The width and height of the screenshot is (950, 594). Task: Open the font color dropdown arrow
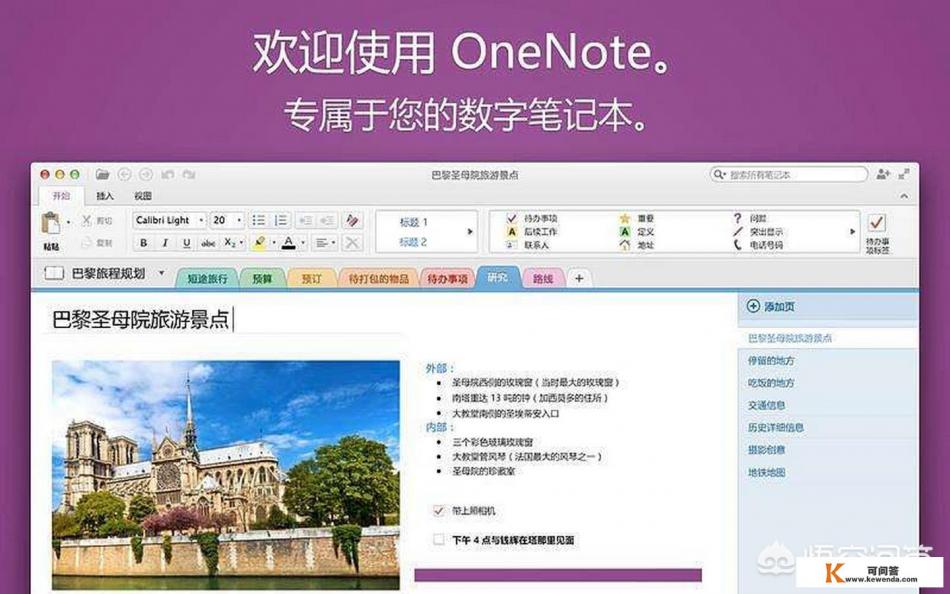pyautogui.click(x=303, y=243)
